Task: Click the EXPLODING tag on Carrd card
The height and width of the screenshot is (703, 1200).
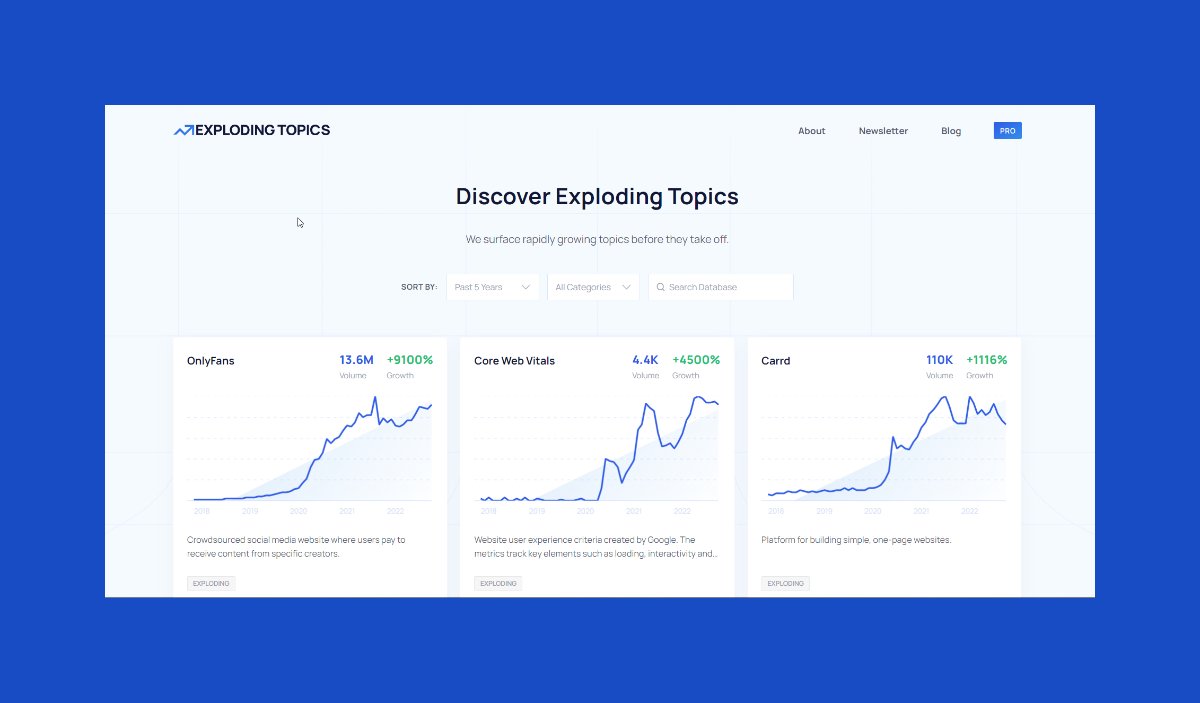Action: pos(785,583)
